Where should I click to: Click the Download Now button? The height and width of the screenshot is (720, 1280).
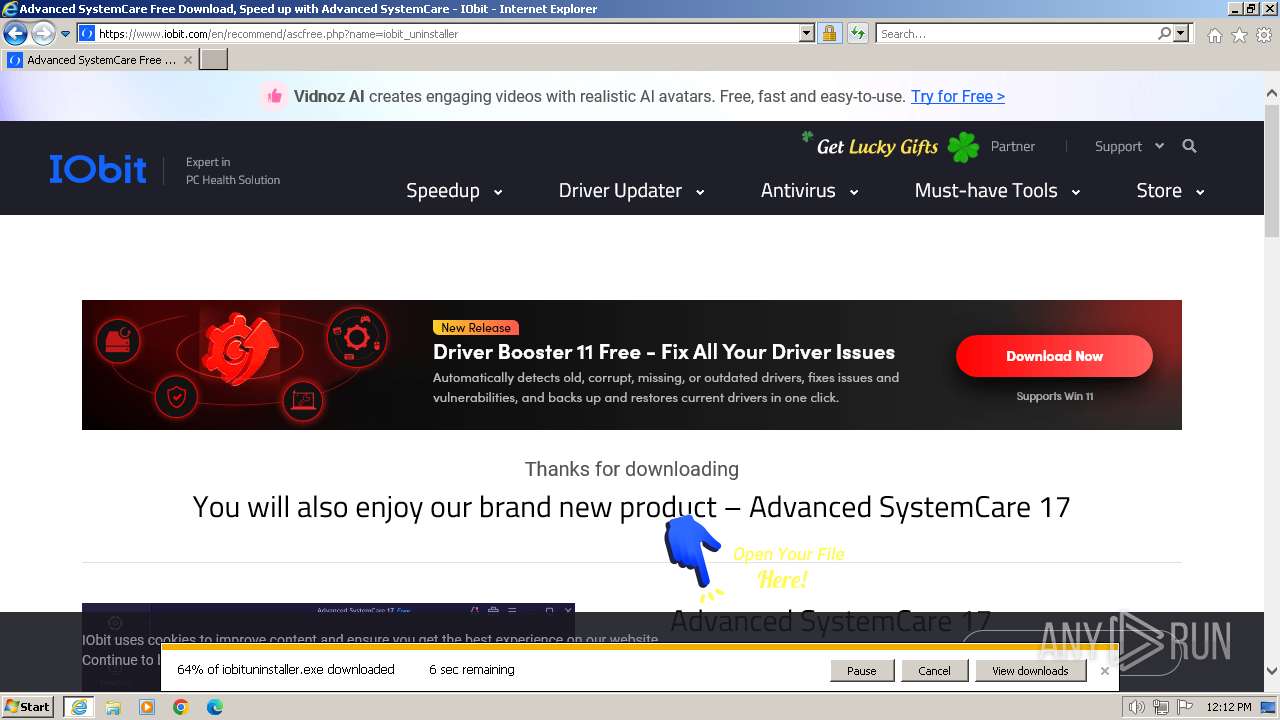tap(1054, 356)
